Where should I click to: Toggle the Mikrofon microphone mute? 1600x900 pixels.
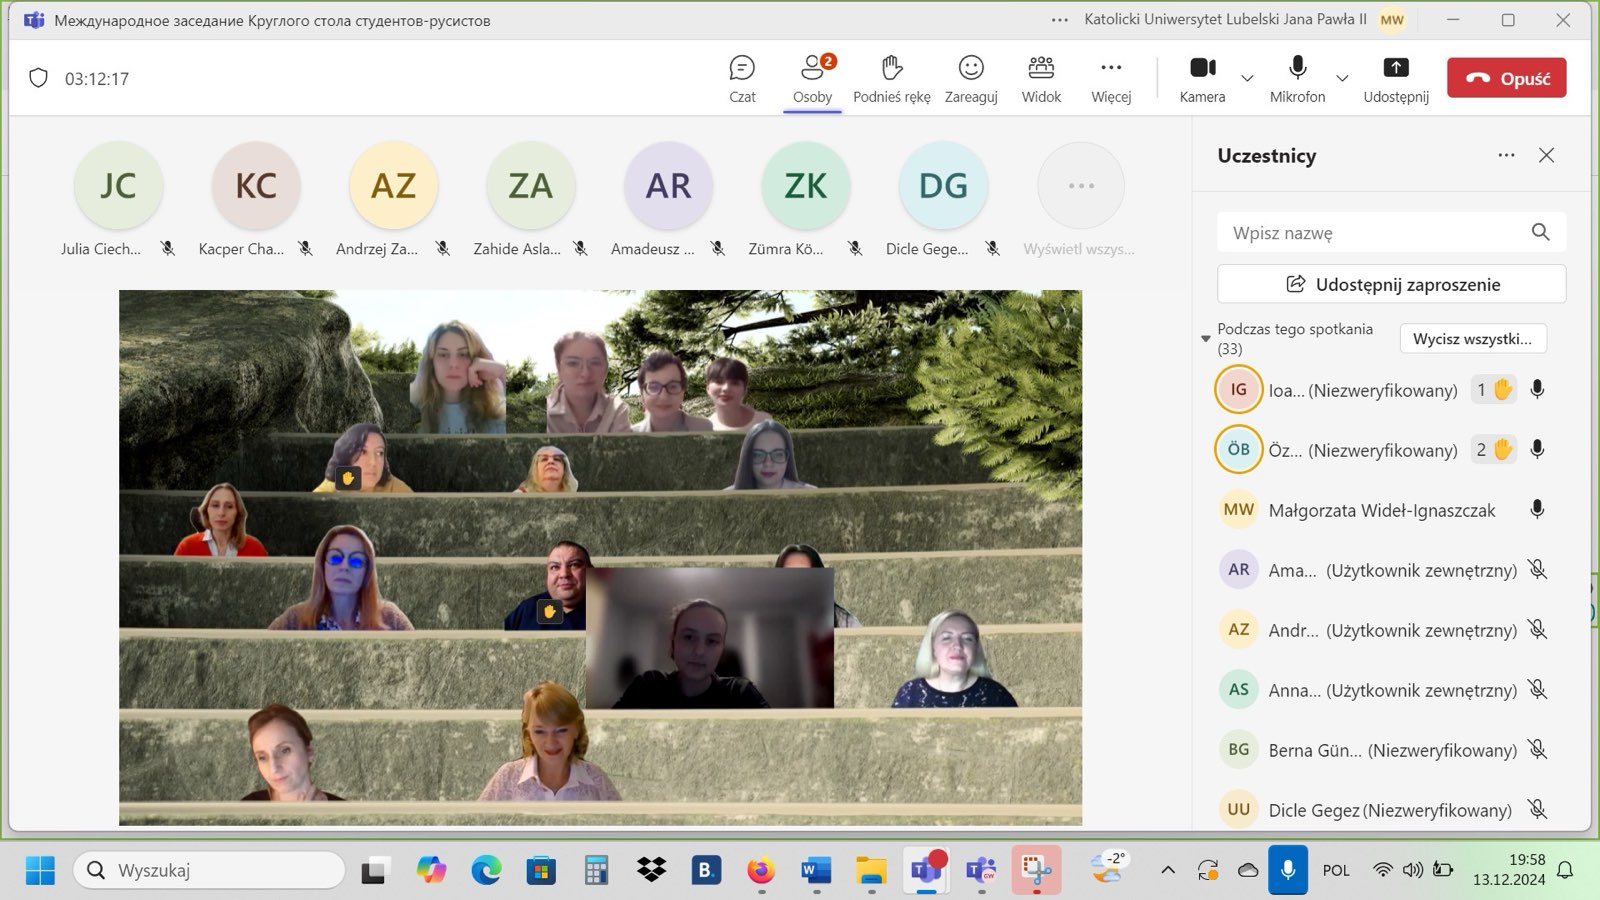pos(1297,68)
